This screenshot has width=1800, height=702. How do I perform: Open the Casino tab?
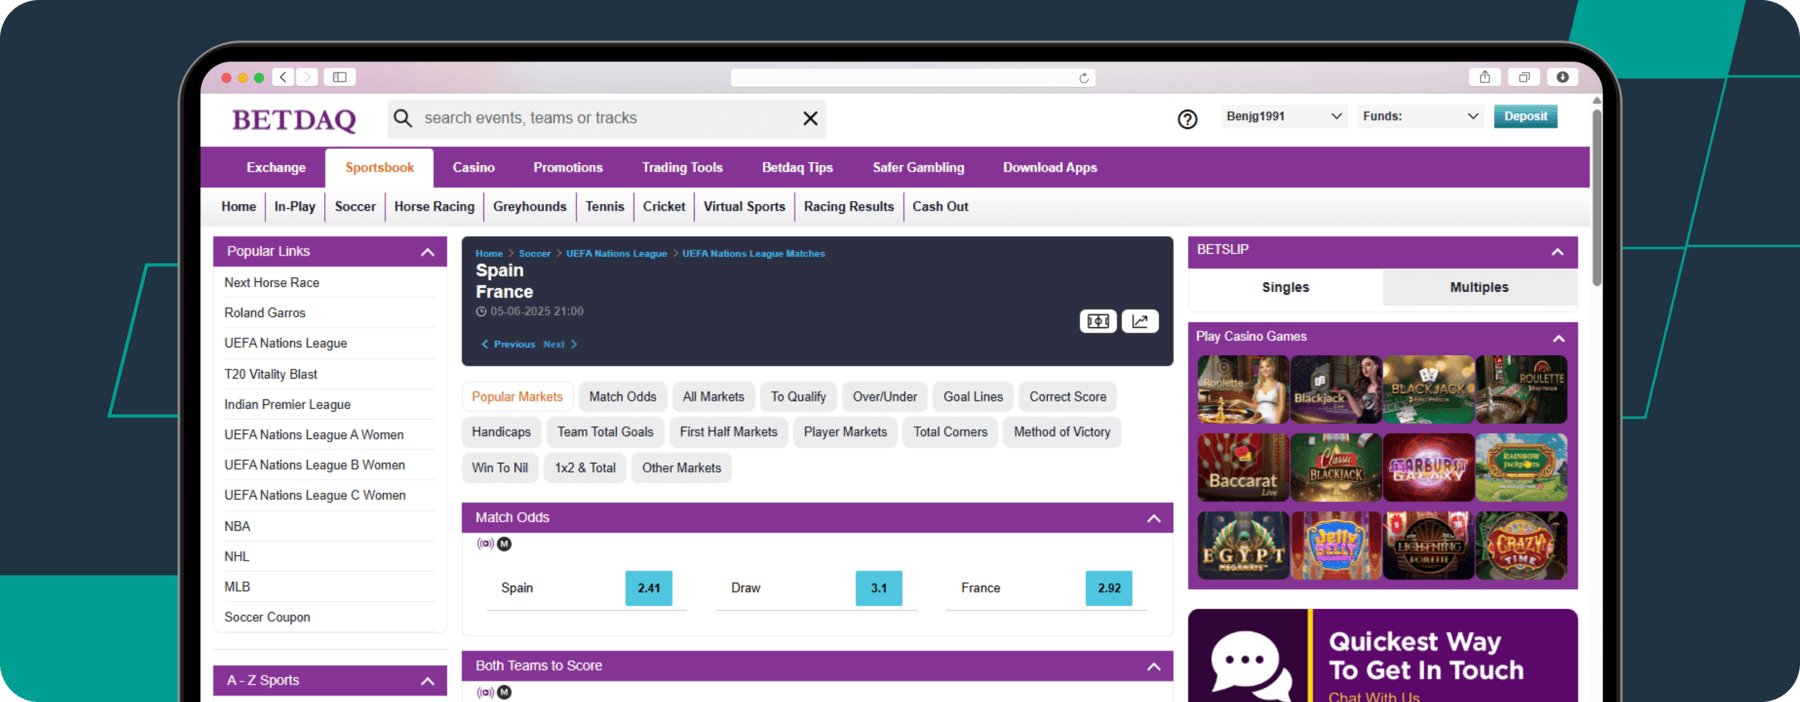click(x=474, y=167)
